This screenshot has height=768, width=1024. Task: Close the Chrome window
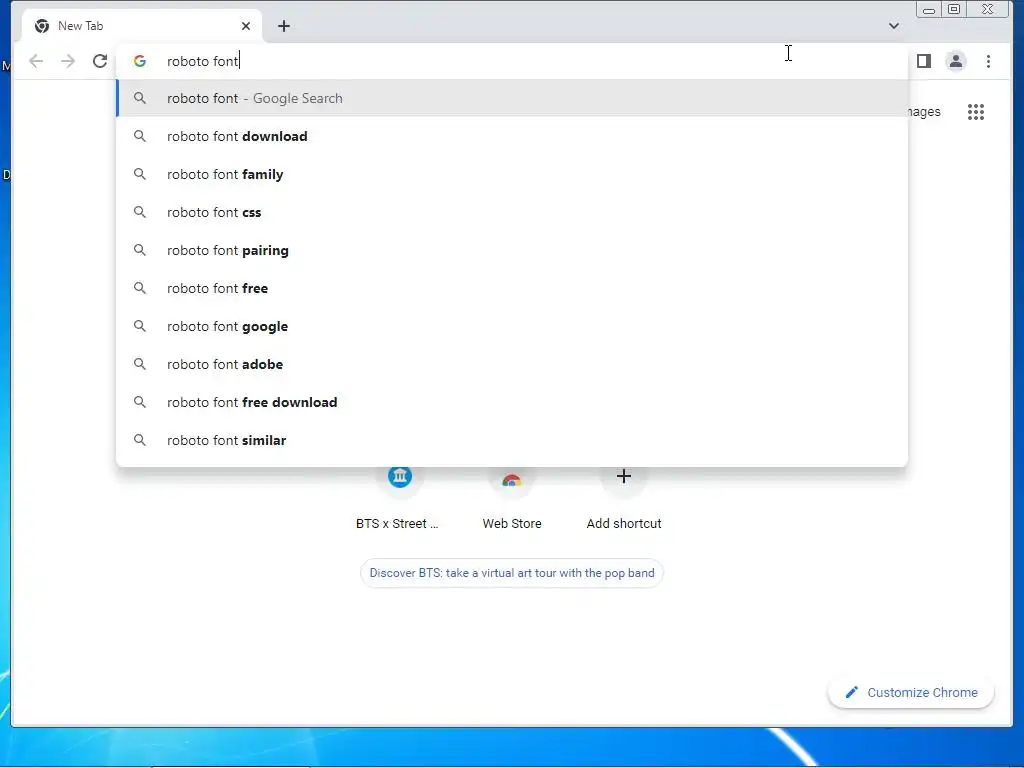click(987, 9)
